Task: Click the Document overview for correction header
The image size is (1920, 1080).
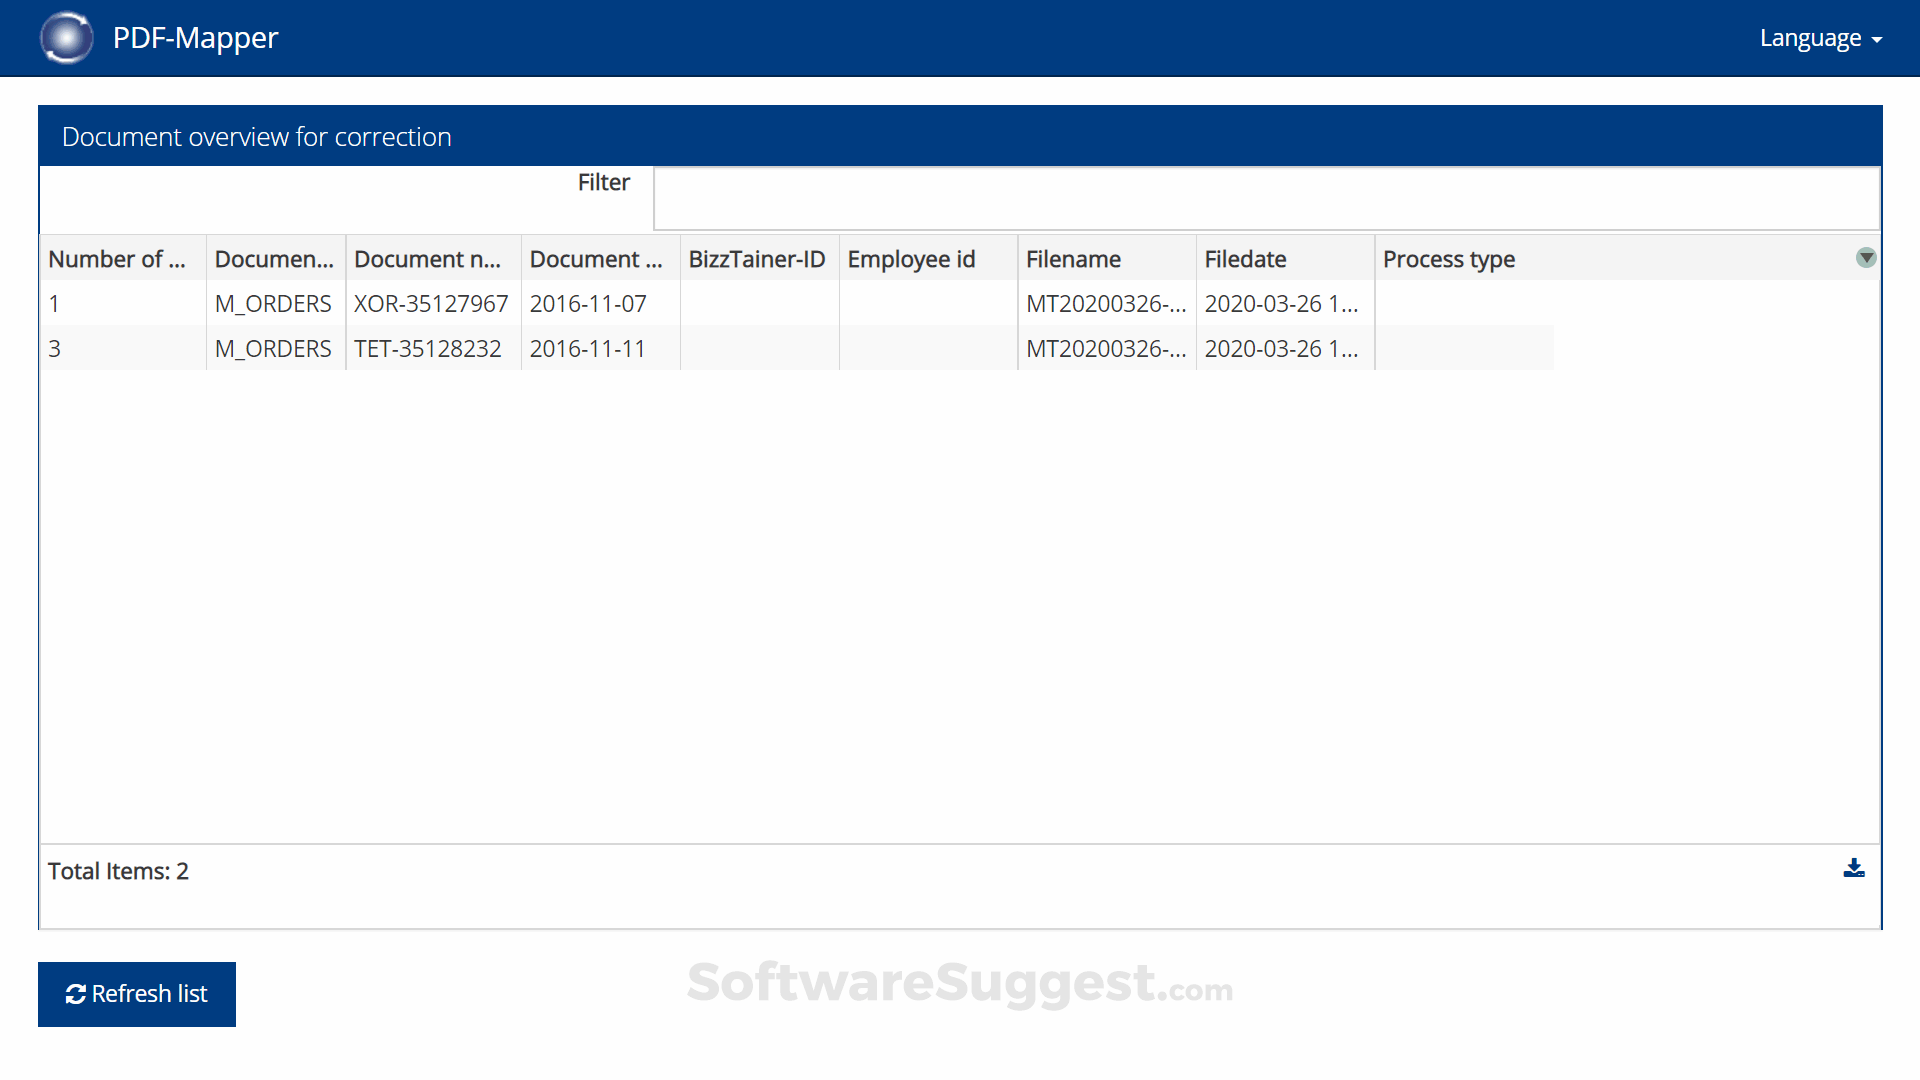Action: (257, 135)
